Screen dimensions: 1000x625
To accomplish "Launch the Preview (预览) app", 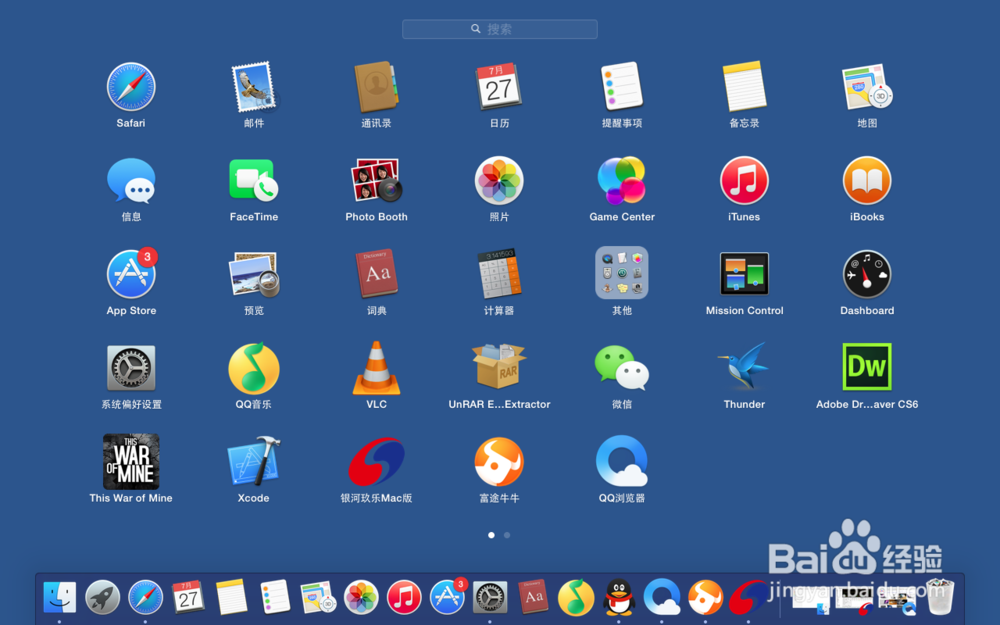I will point(254,275).
